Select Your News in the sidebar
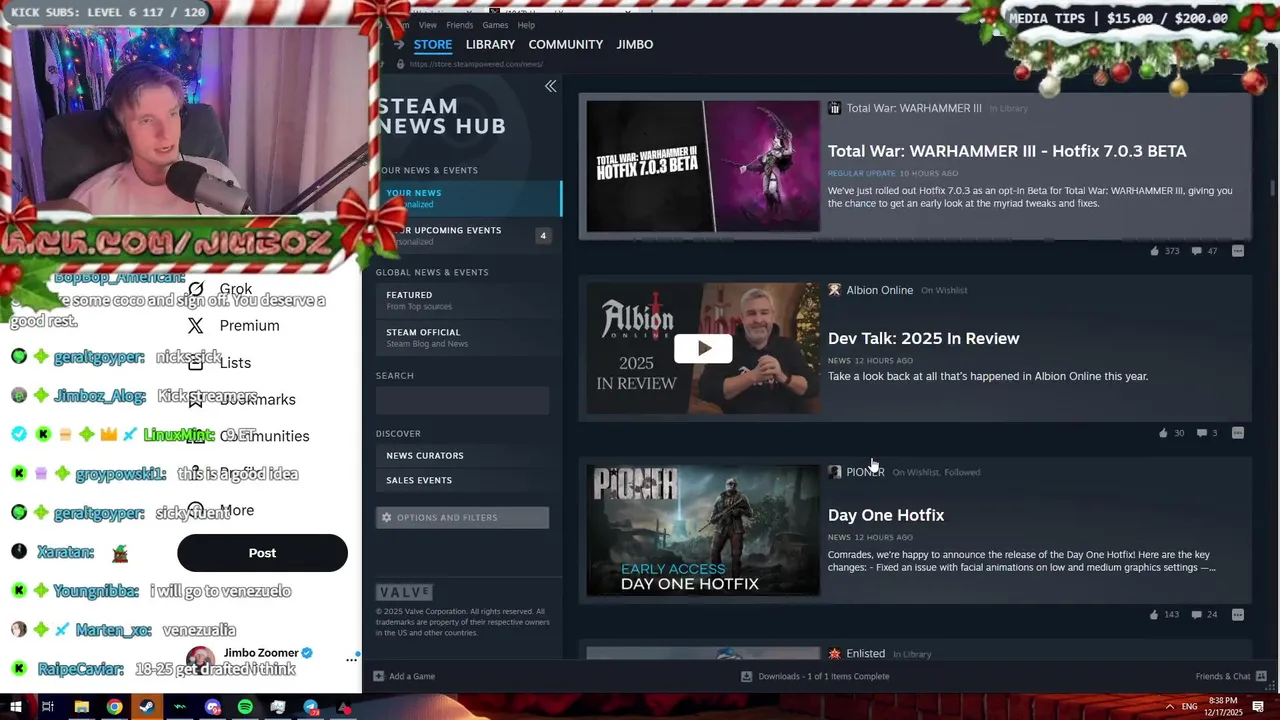Viewport: 1280px width, 720px height. [x=468, y=198]
